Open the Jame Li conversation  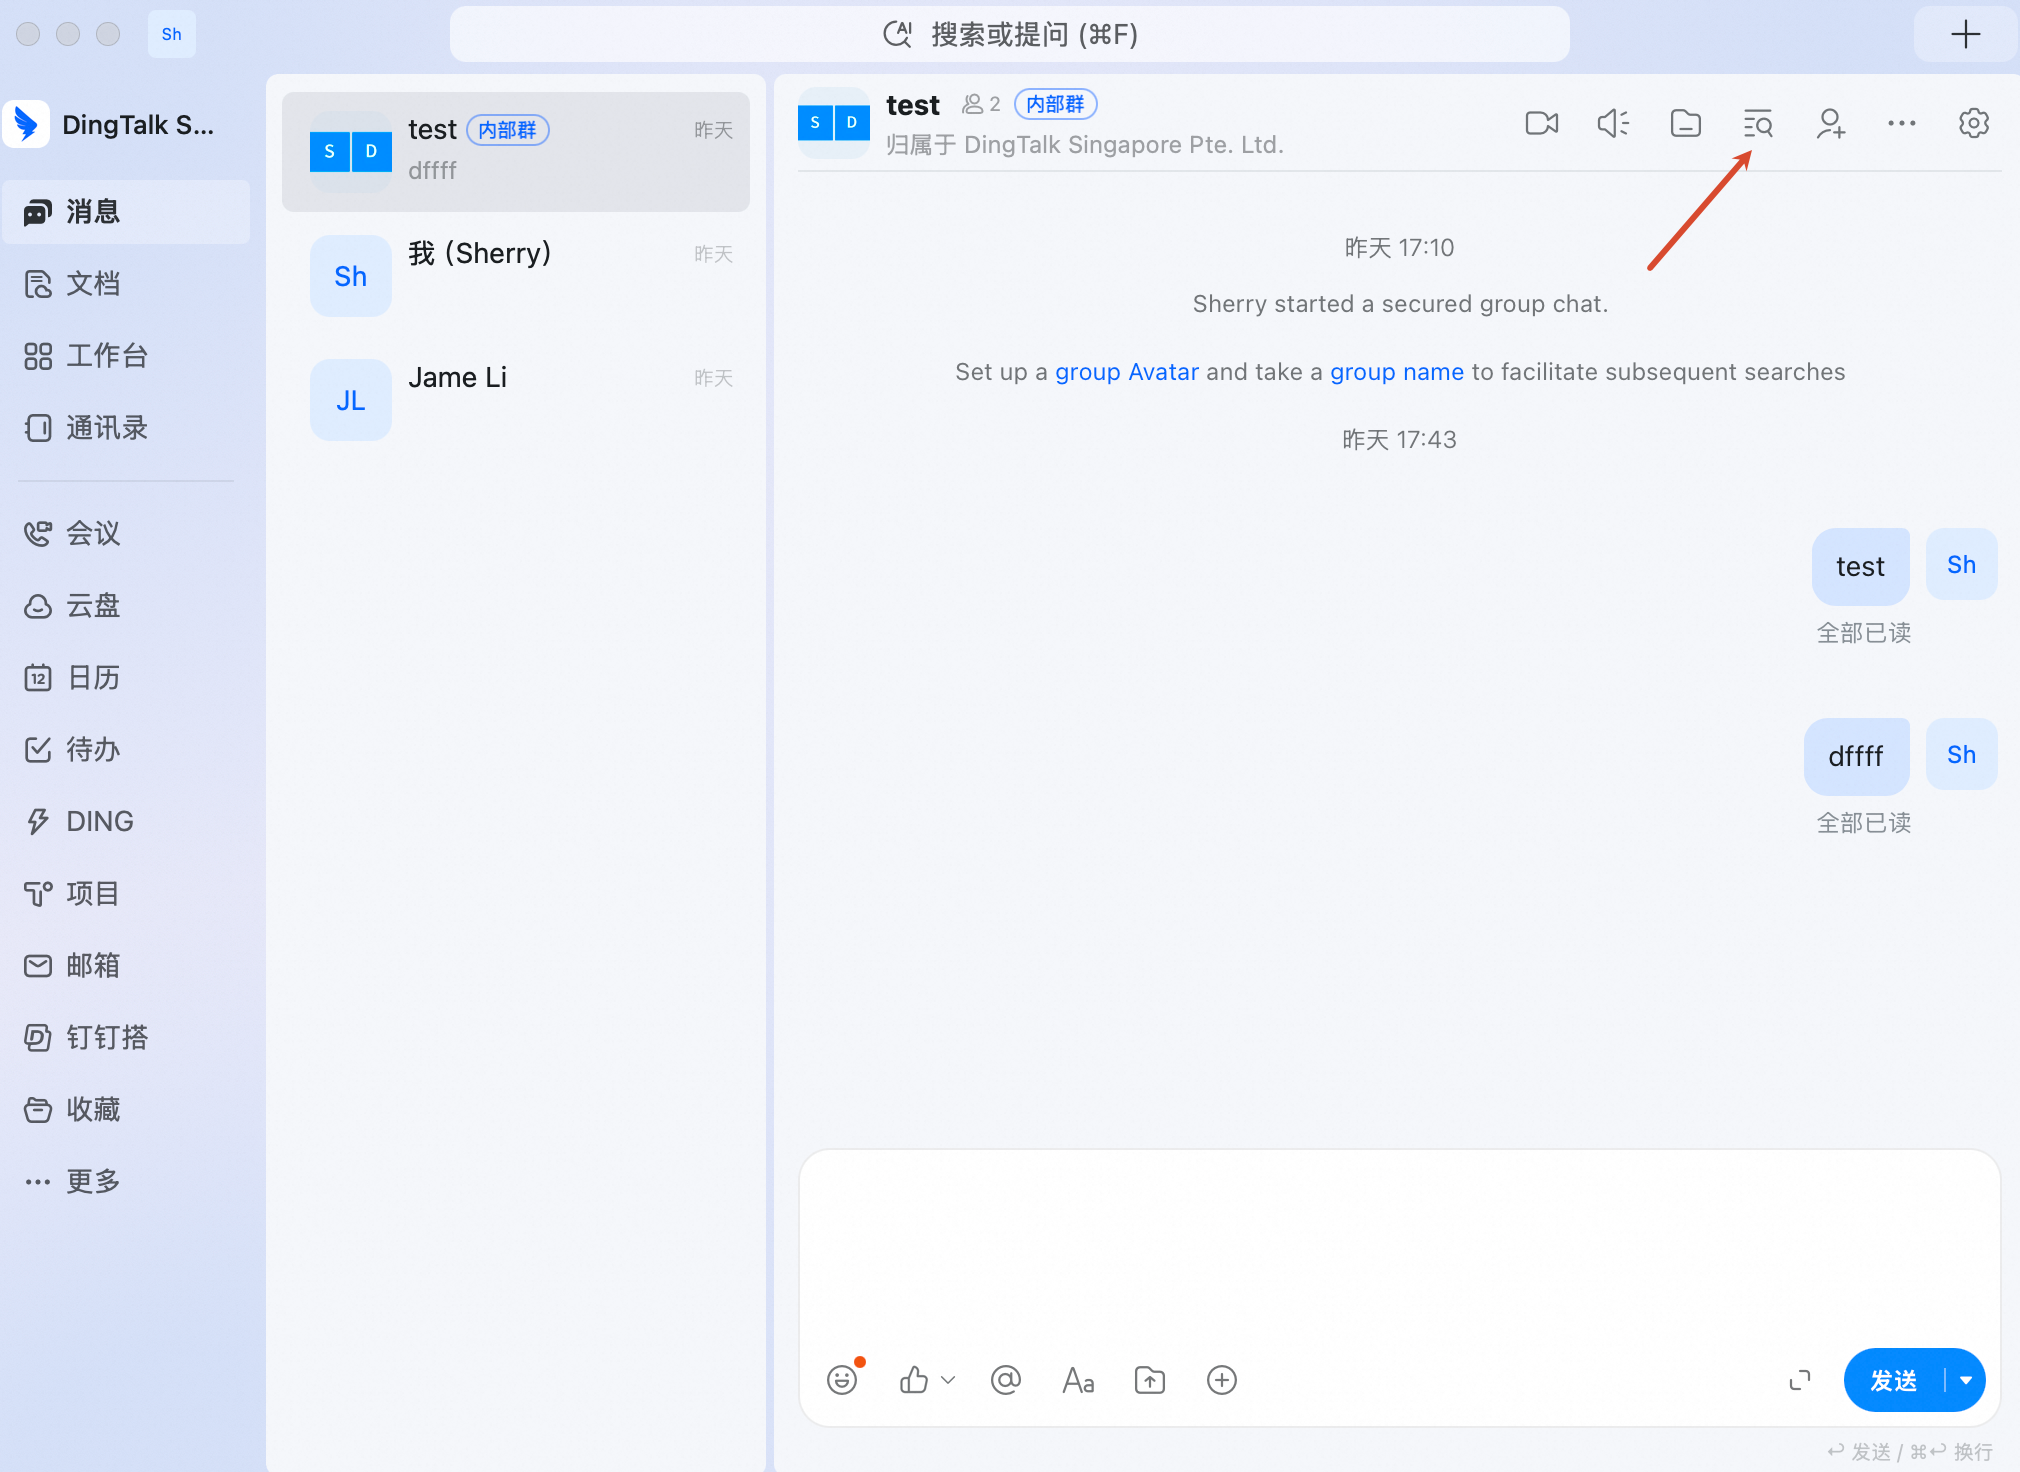pyautogui.click(x=516, y=400)
